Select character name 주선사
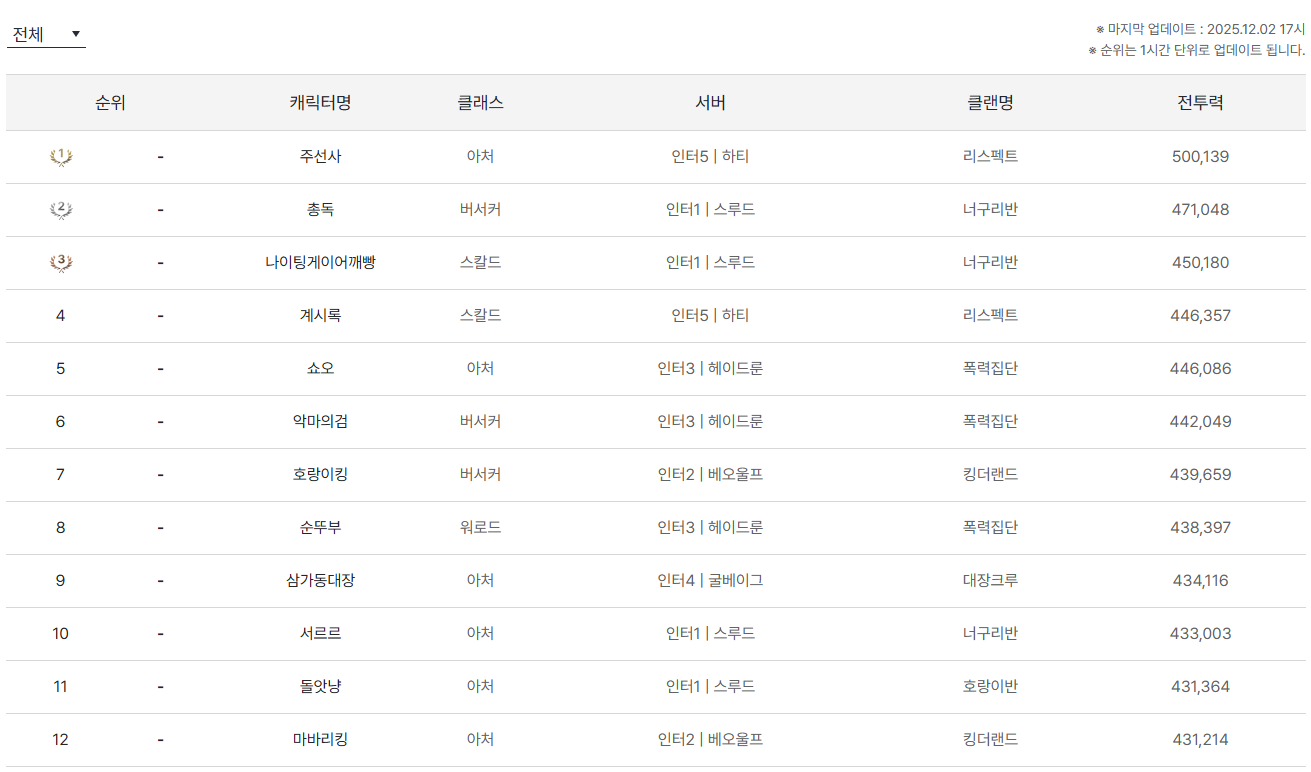The width and height of the screenshot is (1311, 772). point(320,157)
